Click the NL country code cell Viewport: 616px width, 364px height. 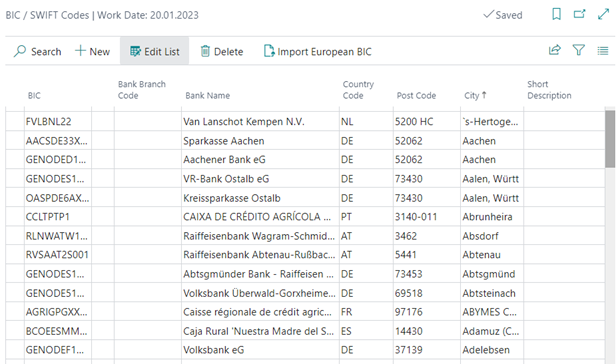[x=366, y=121]
